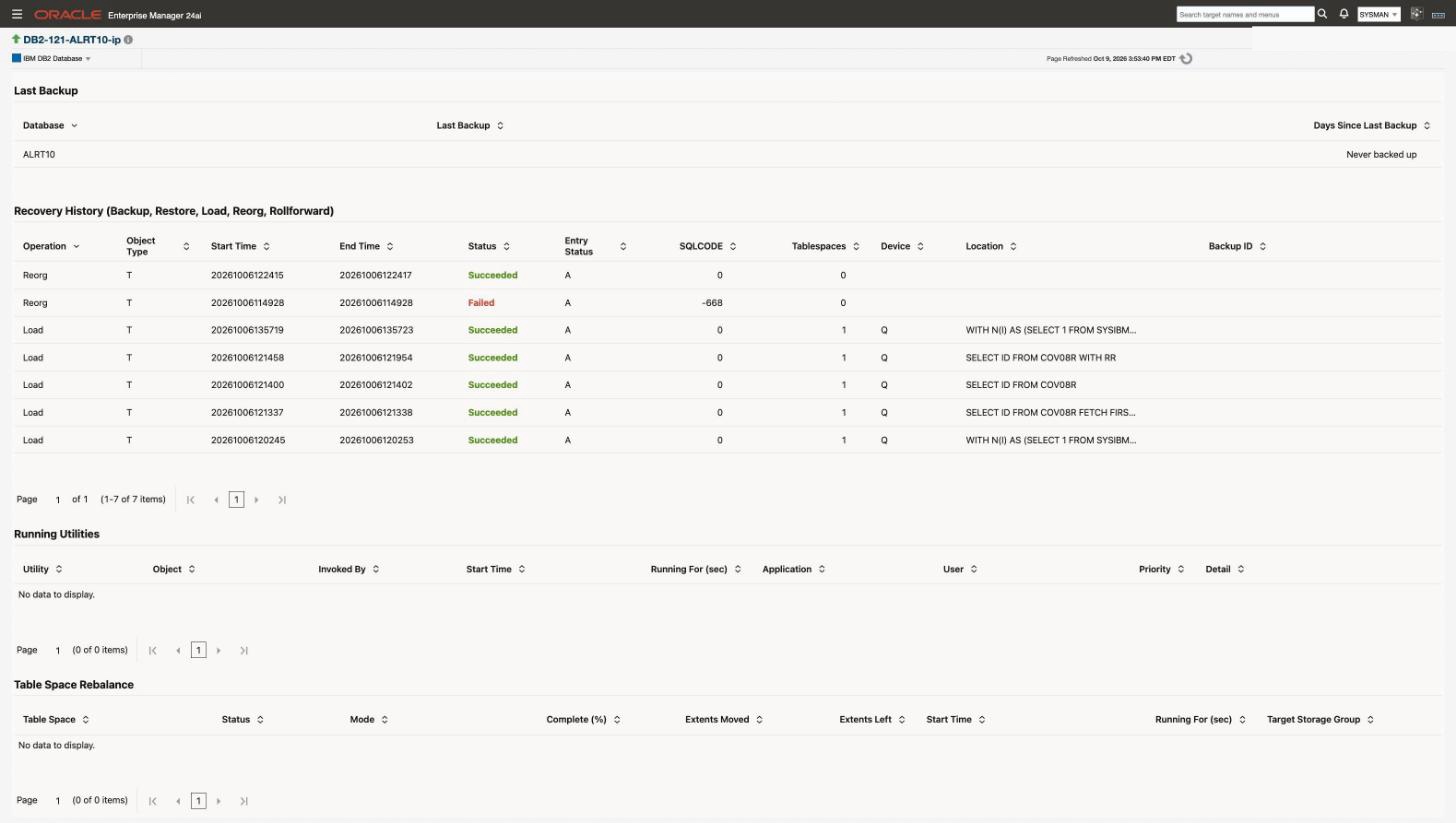Image resolution: width=1456 pixels, height=823 pixels.
Task: Go to last page of Recovery History
Action: click(282, 500)
